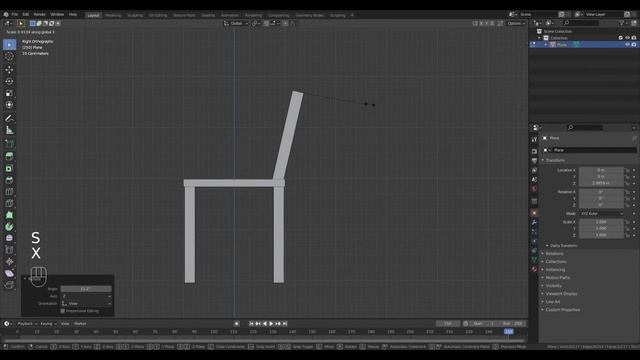Expand the Viewport Display panel
The height and width of the screenshot is (360, 640).
coord(560,293)
